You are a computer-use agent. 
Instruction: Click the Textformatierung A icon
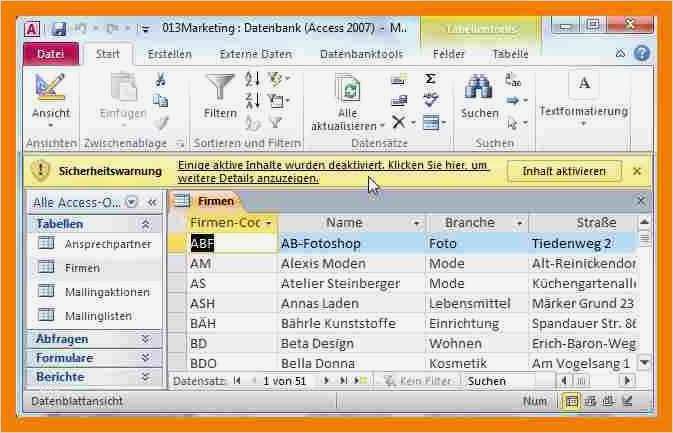click(x=584, y=84)
